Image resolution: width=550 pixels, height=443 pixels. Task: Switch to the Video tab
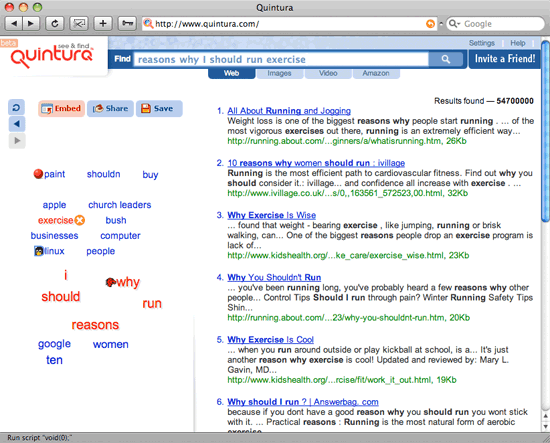(328, 73)
